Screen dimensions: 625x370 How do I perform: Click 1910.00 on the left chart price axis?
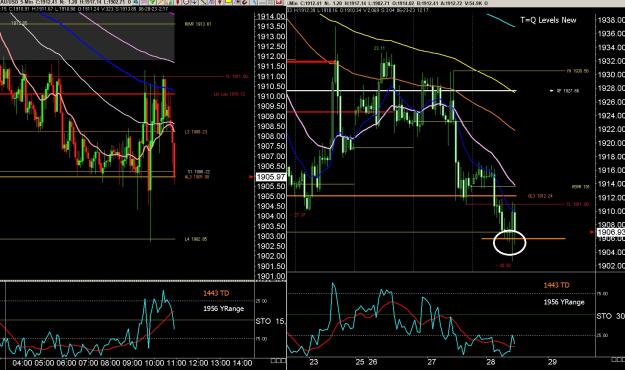(271, 96)
